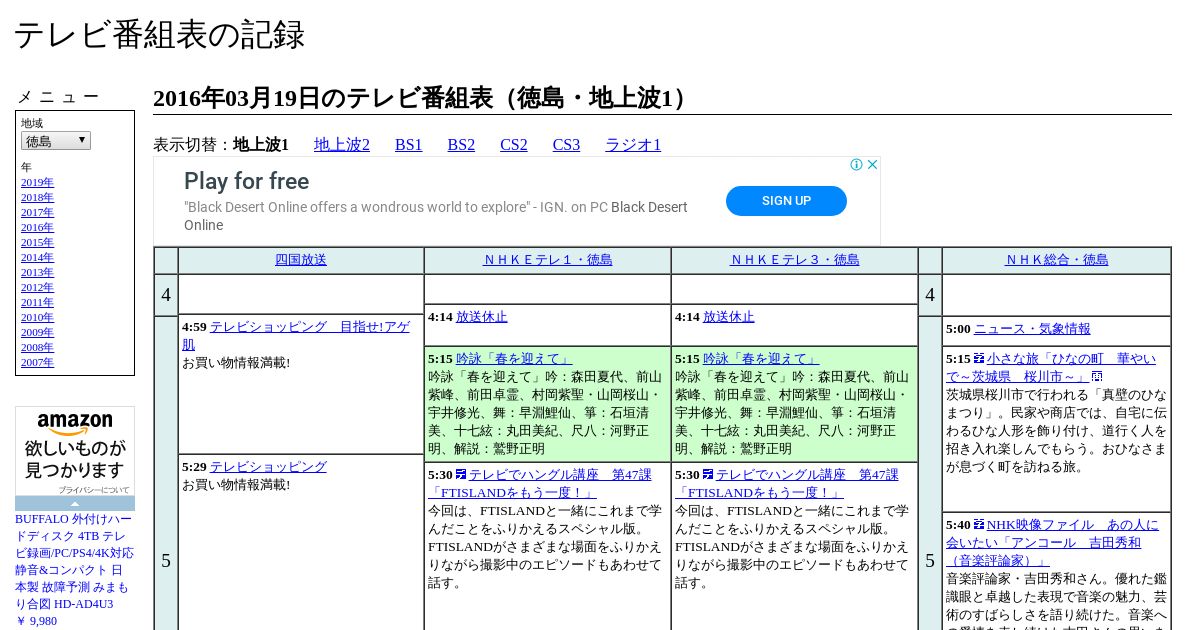The height and width of the screenshot is (630, 1200).
Task: Open the 2011年 archive link
Action: click(x=37, y=303)
